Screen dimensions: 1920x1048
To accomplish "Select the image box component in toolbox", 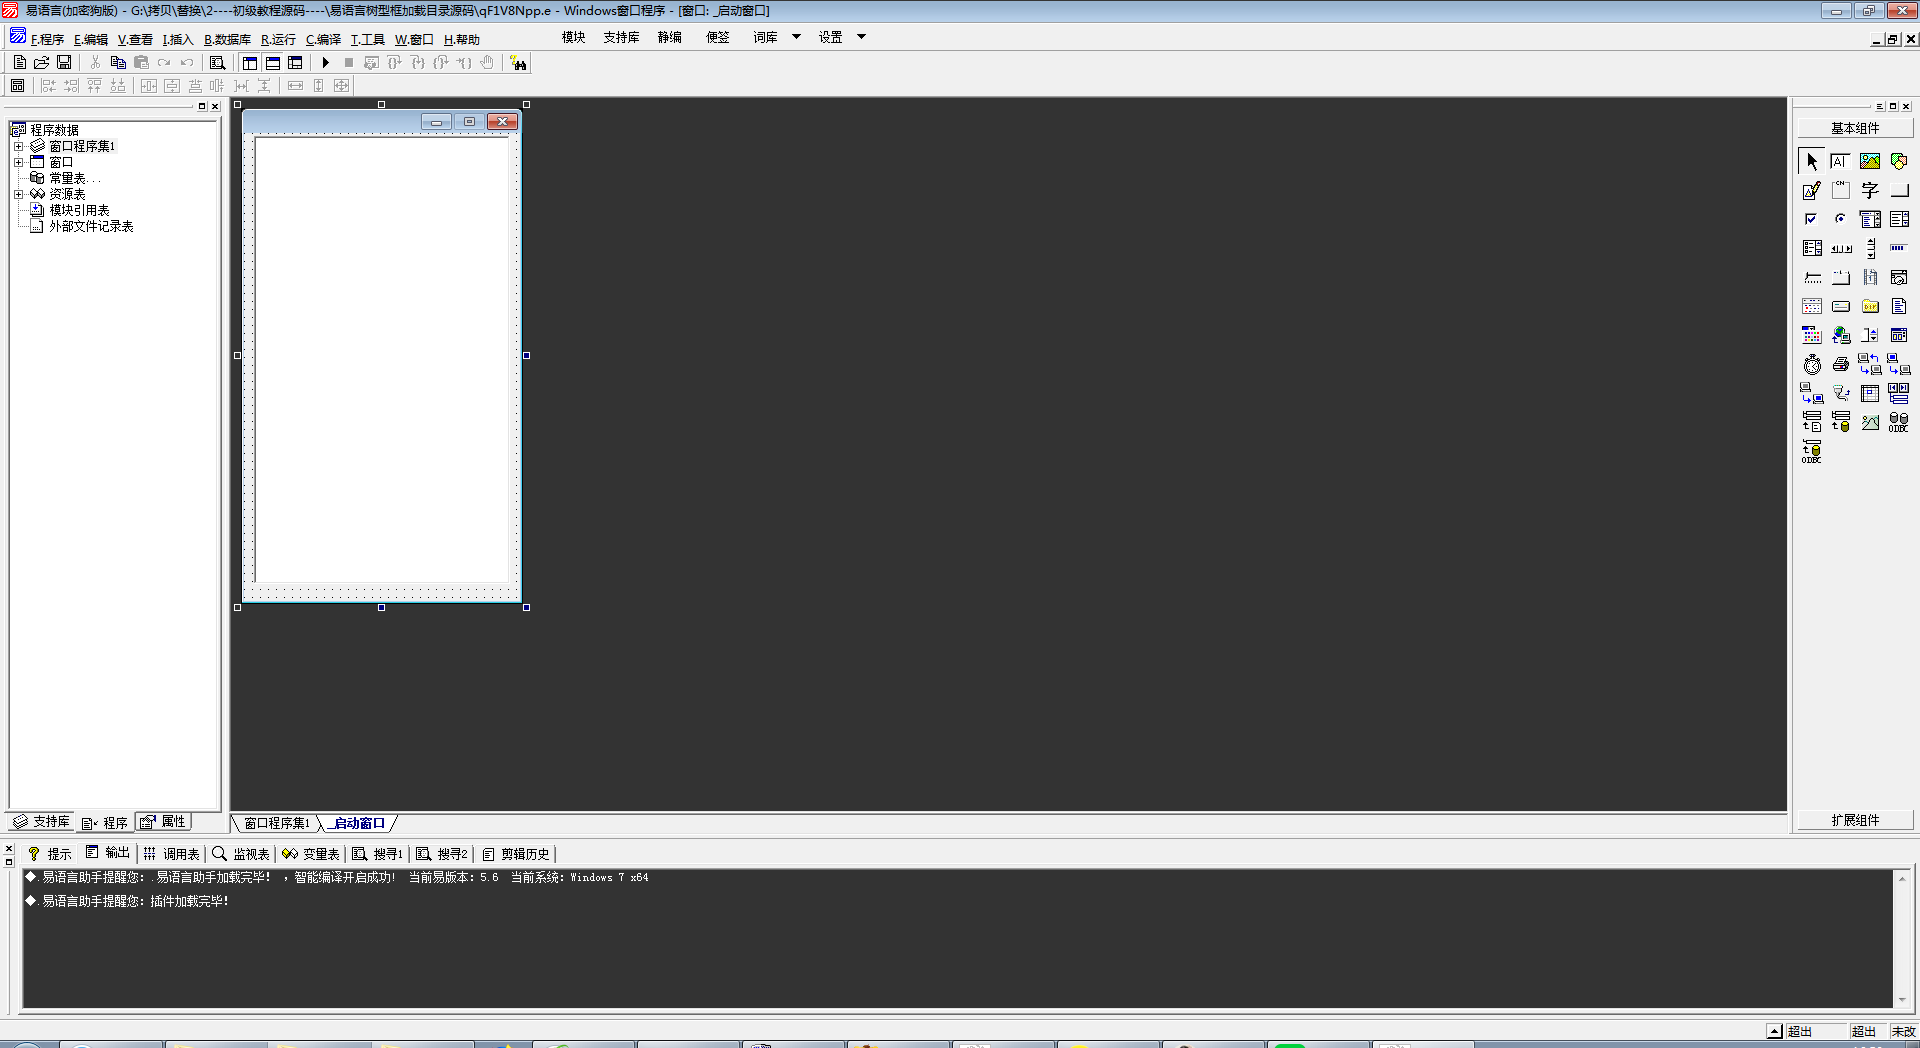I will (x=1869, y=161).
